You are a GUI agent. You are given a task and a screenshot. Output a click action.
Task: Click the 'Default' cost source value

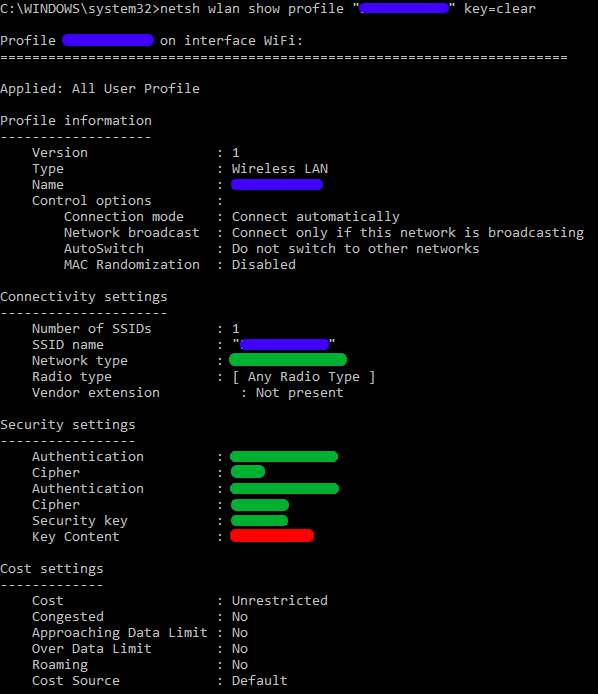tap(260, 681)
